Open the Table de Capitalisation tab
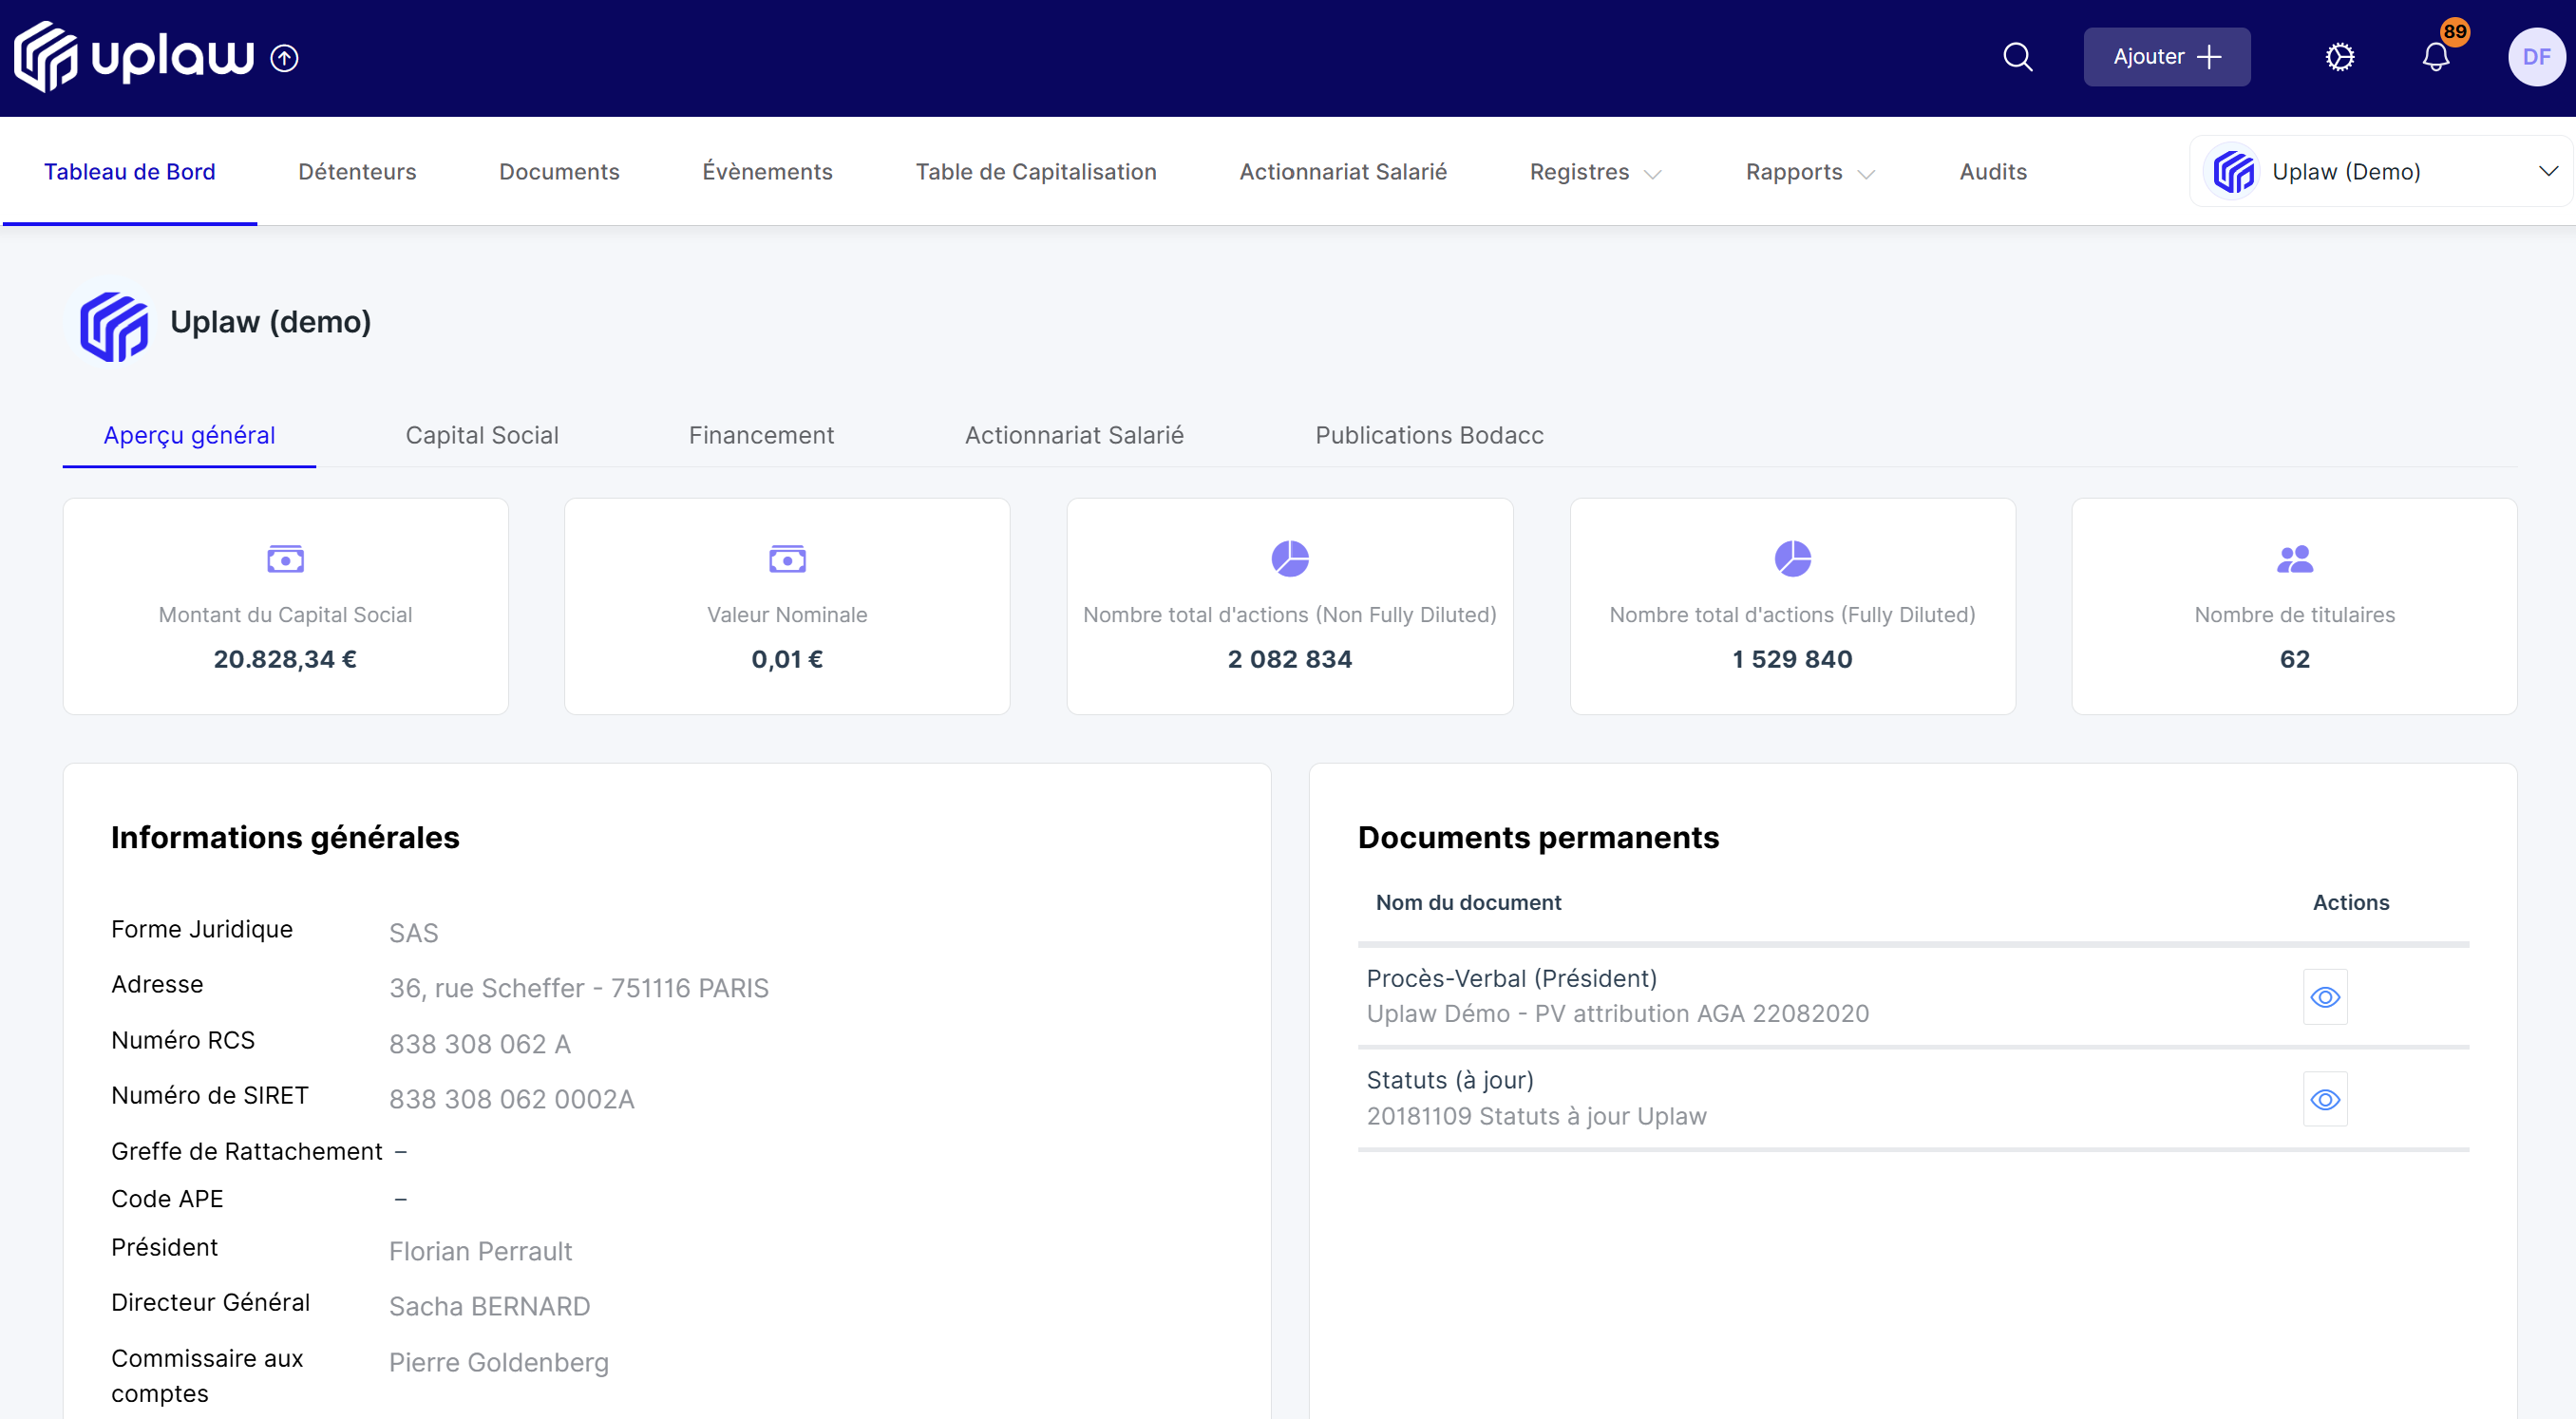Viewport: 2576px width, 1419px height. (1036, 172)
